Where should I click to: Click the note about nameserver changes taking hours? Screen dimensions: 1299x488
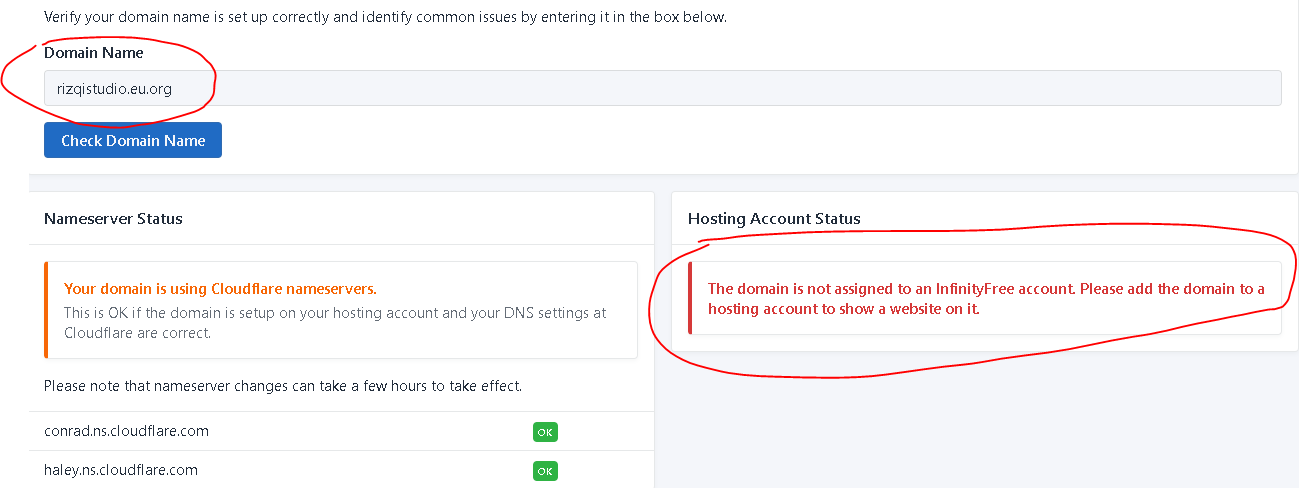[283, 385]
